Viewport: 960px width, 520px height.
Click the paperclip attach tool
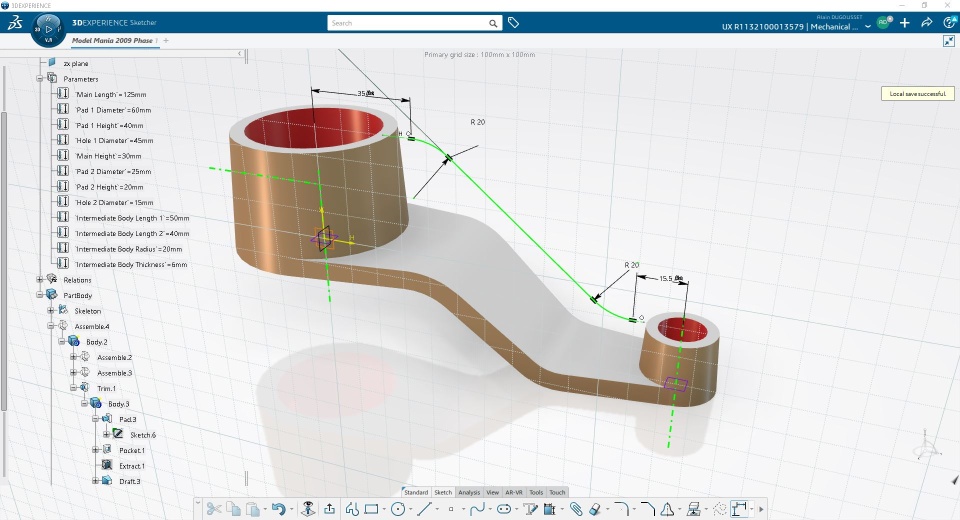click(576, 509)
